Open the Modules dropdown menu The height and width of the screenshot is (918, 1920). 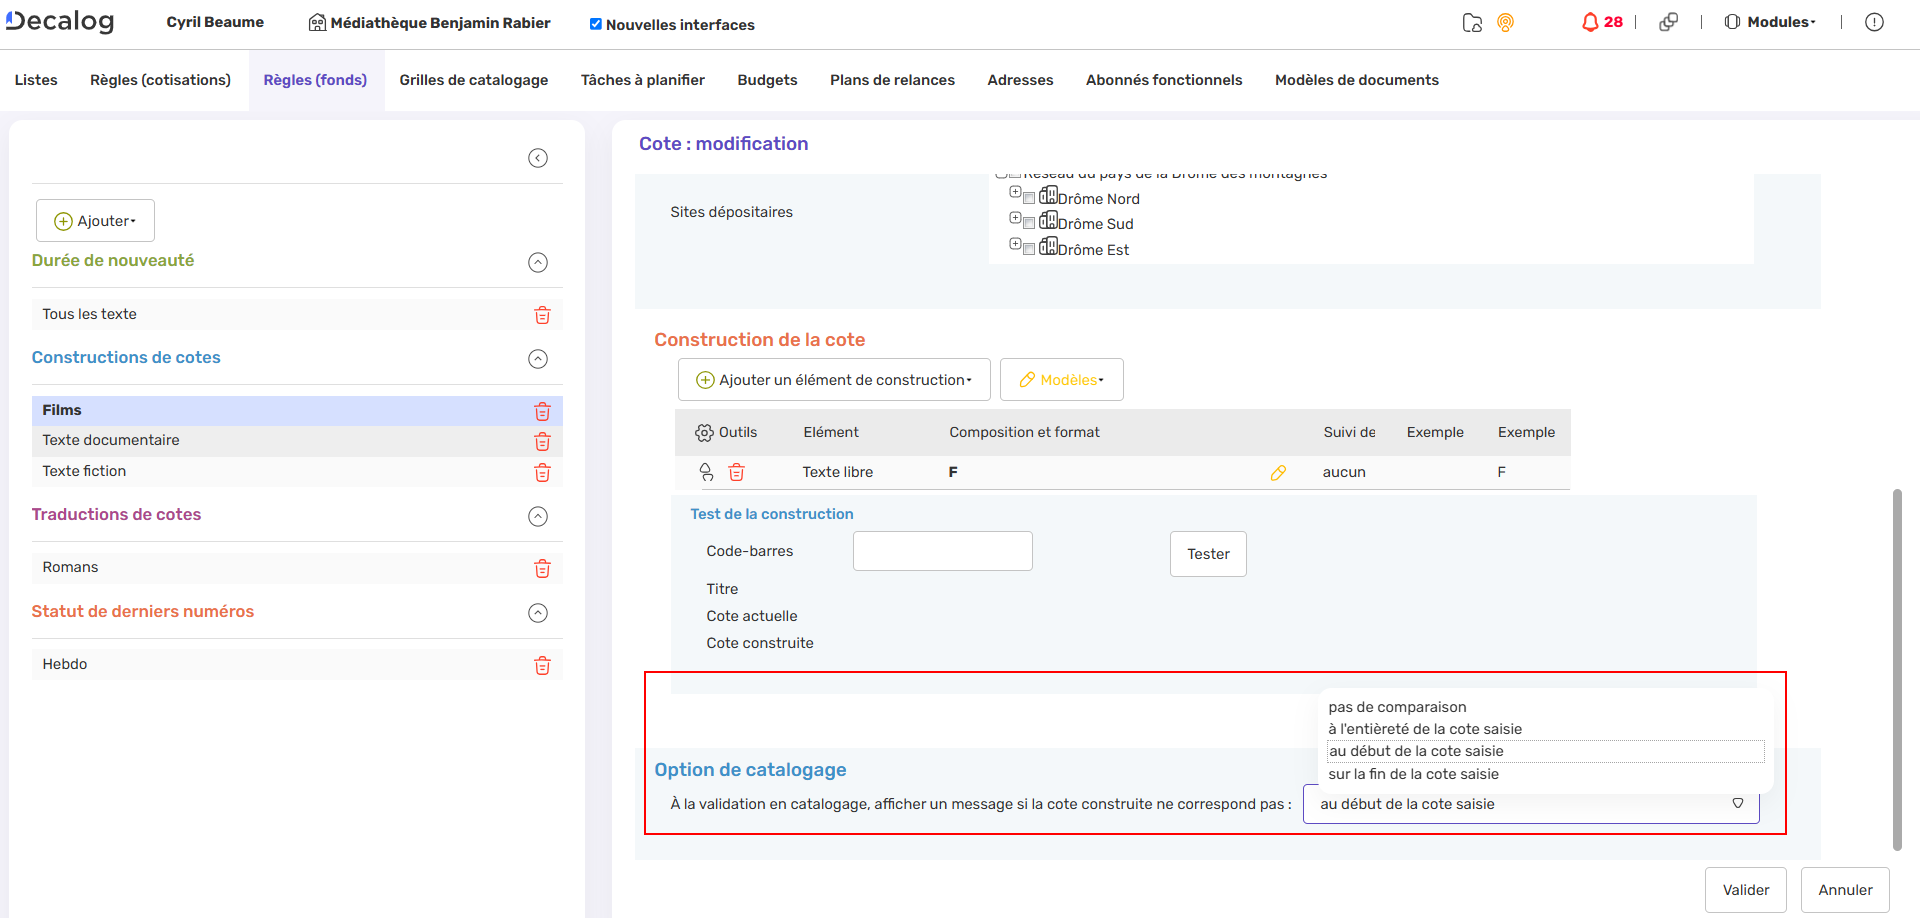[x=1770, y=22]
